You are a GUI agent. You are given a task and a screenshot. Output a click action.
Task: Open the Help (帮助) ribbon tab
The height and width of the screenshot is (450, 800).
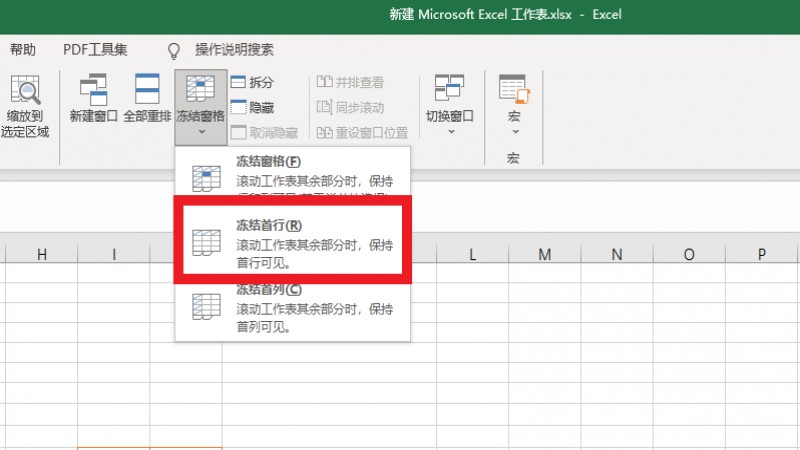[x=22, y=50]
